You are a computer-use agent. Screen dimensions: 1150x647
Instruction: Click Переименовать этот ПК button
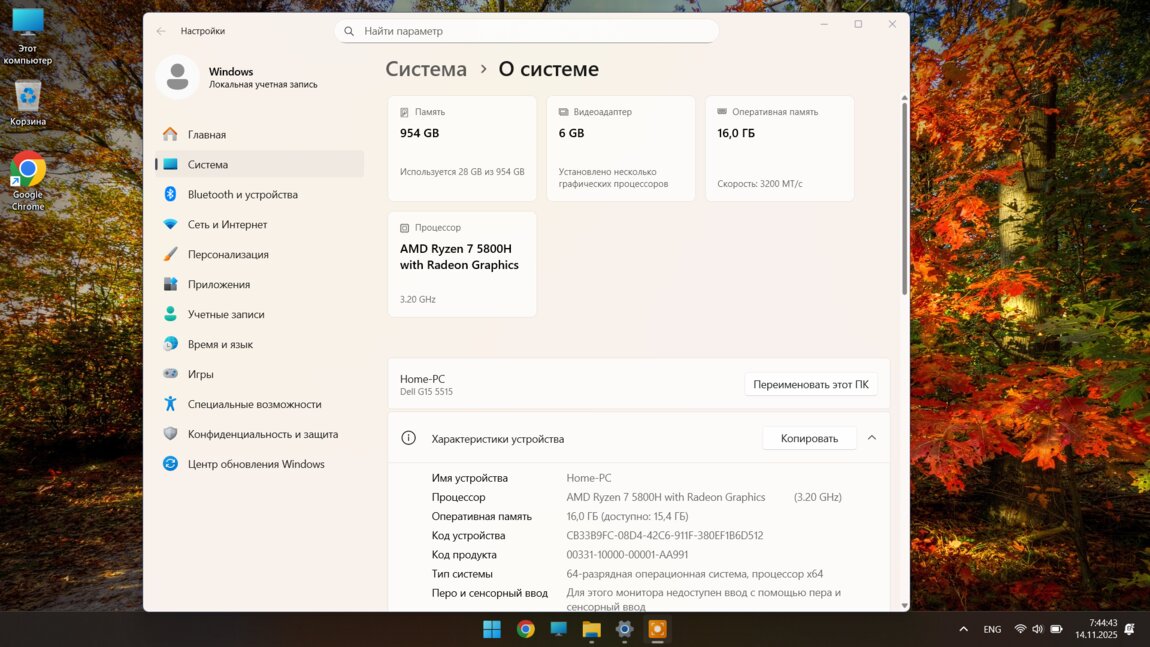click(x=810, y=385)
